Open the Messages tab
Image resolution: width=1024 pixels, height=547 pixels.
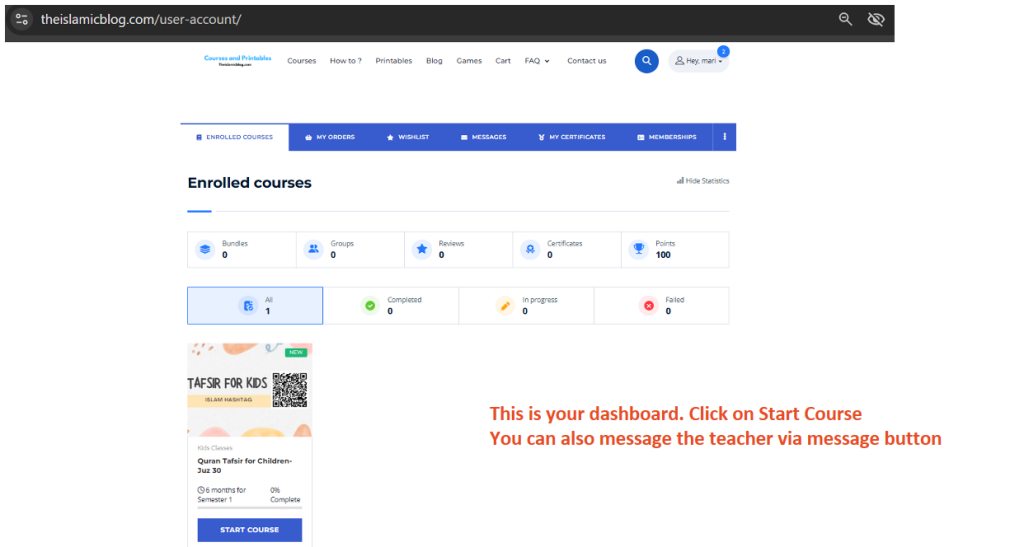click(x=483, y=137)
